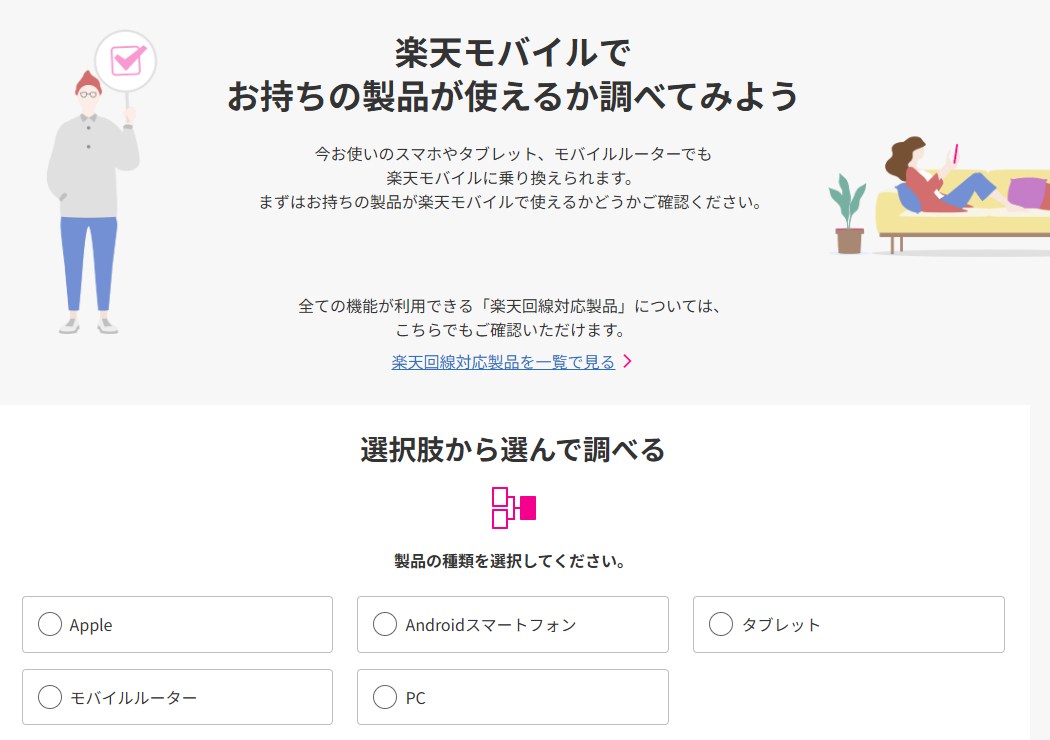Select the Apple radio button
Viewport: 1050px width, 740px height.
coord(50,625)
